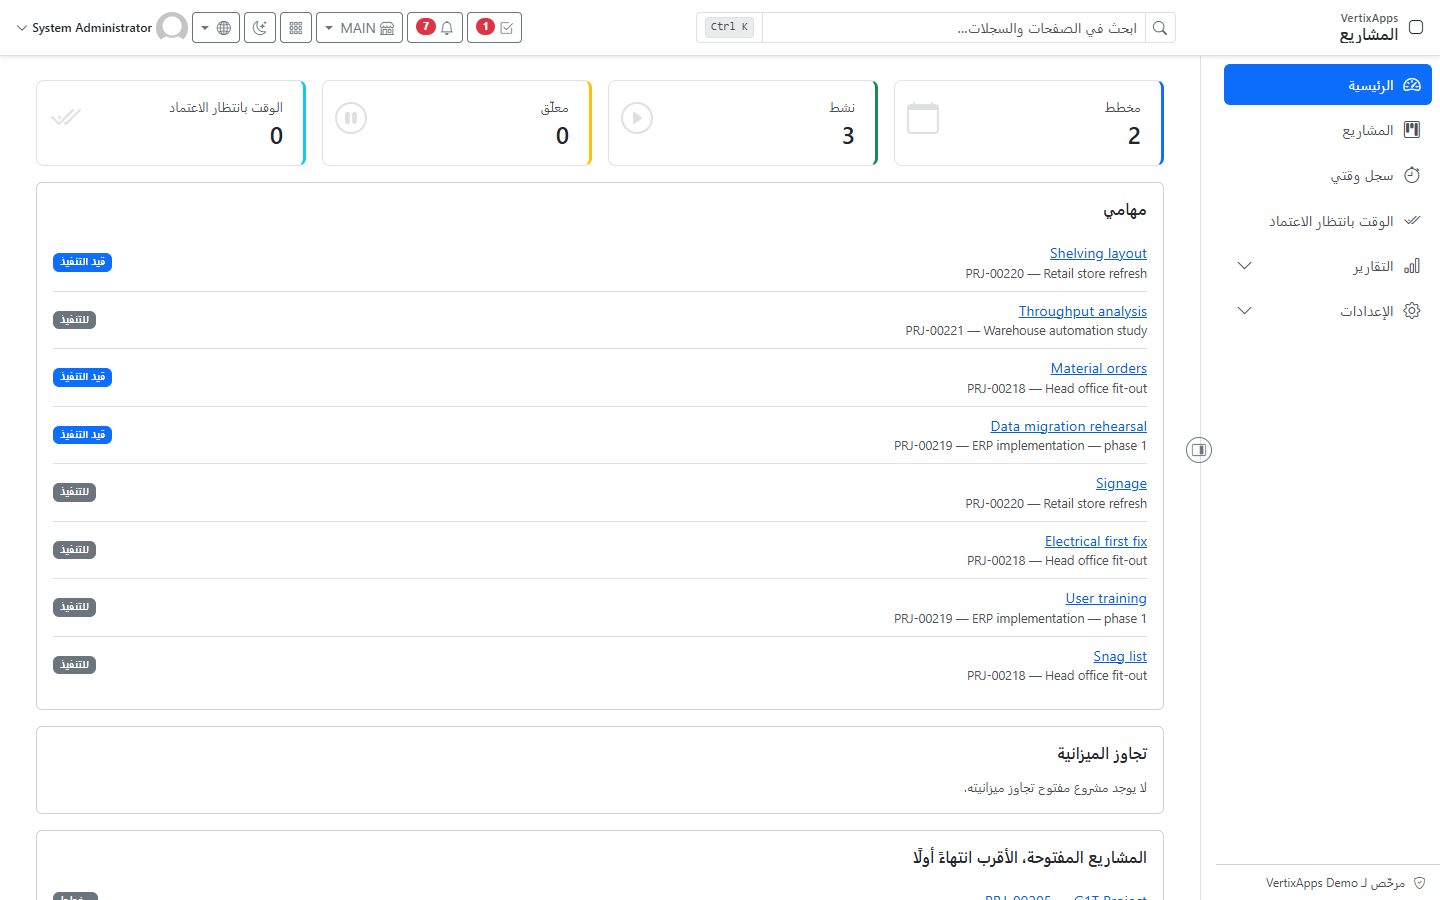Open سجل وقتي in the sidebar
Image resolution: width=1440 pixels, height=900 pixels.
[x=1327, y=175]
